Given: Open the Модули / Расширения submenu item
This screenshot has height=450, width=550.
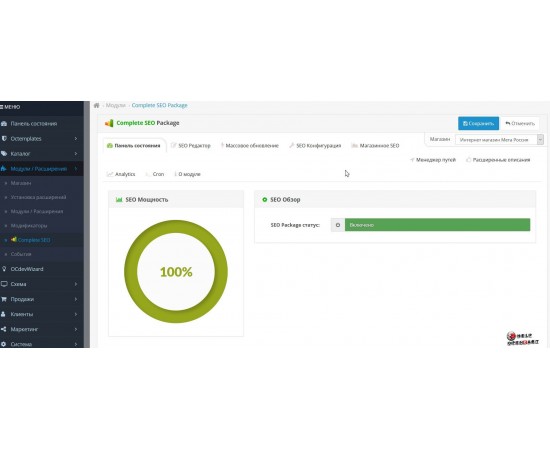Looking at the screenshot, I should click(37, 211).
